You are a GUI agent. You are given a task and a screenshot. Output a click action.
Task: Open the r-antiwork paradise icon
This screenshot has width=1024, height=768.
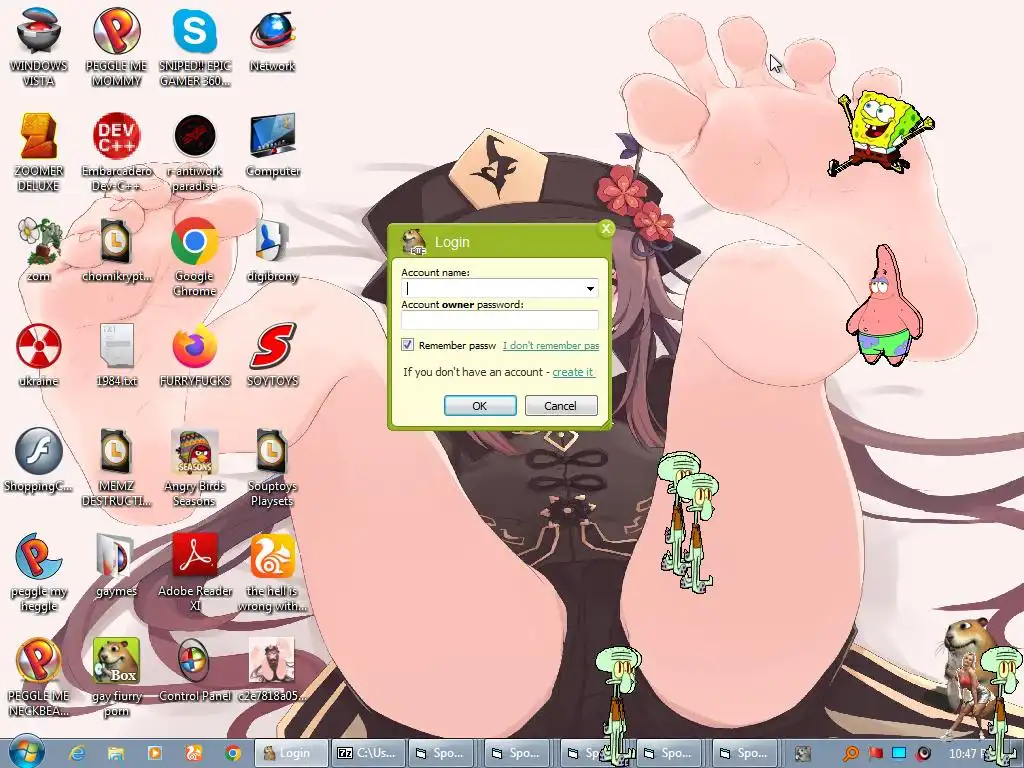(195, 152)
